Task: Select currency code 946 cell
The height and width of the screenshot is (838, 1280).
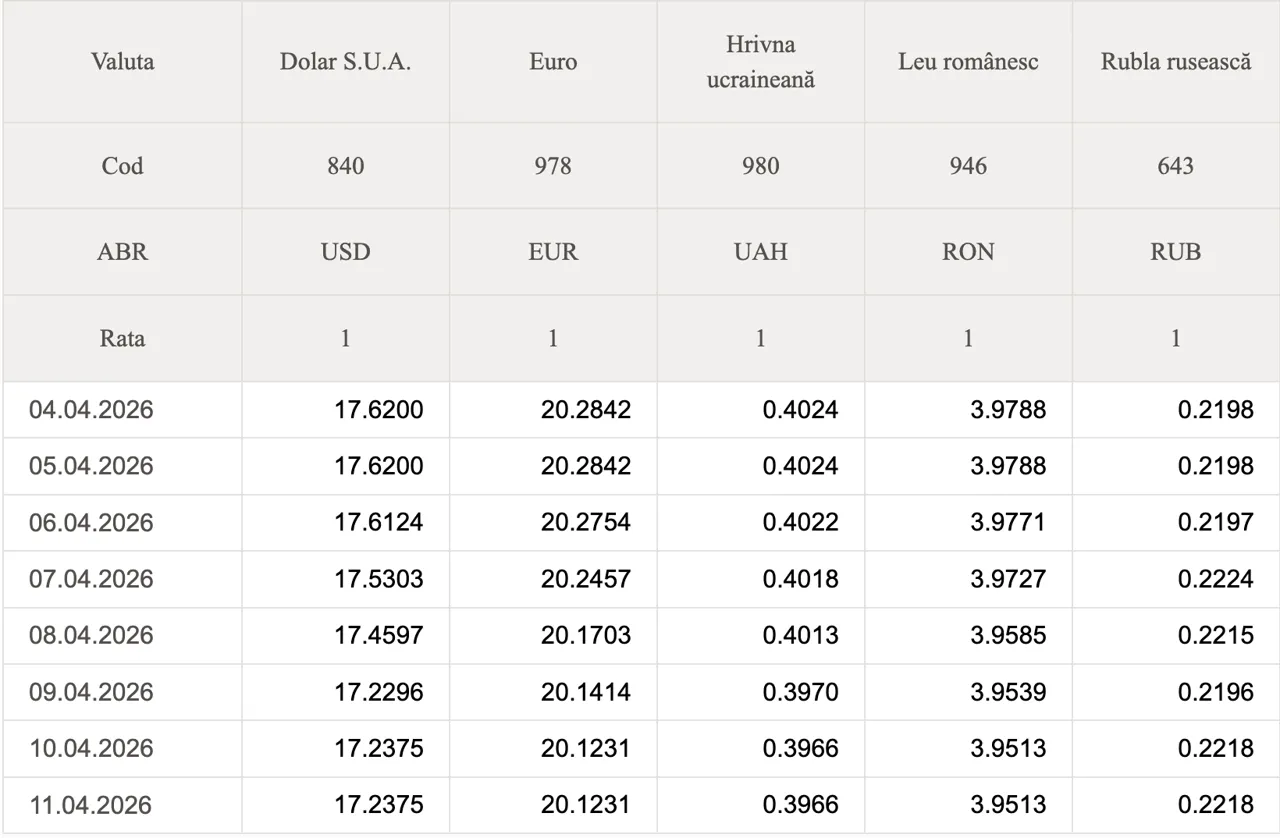Action: pos(968,165)
